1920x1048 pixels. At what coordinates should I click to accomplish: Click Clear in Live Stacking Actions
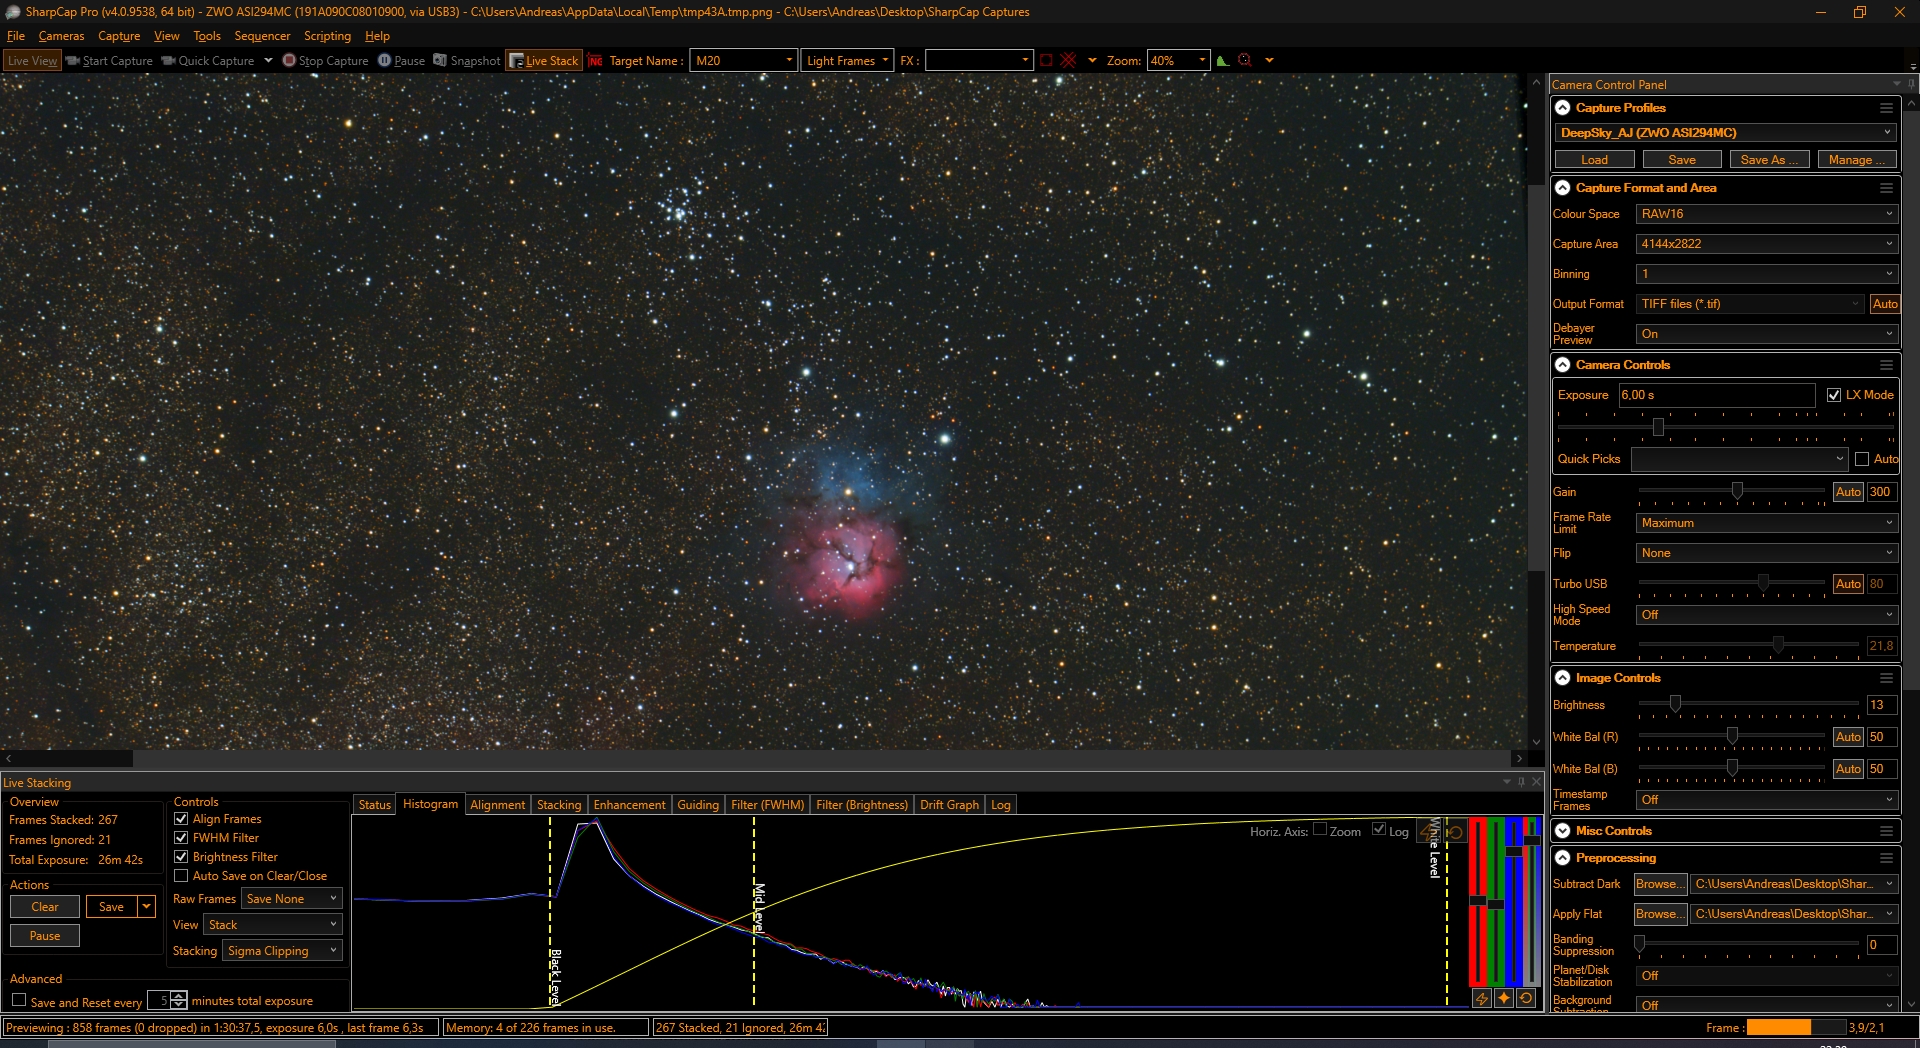(x=45, y=907)
